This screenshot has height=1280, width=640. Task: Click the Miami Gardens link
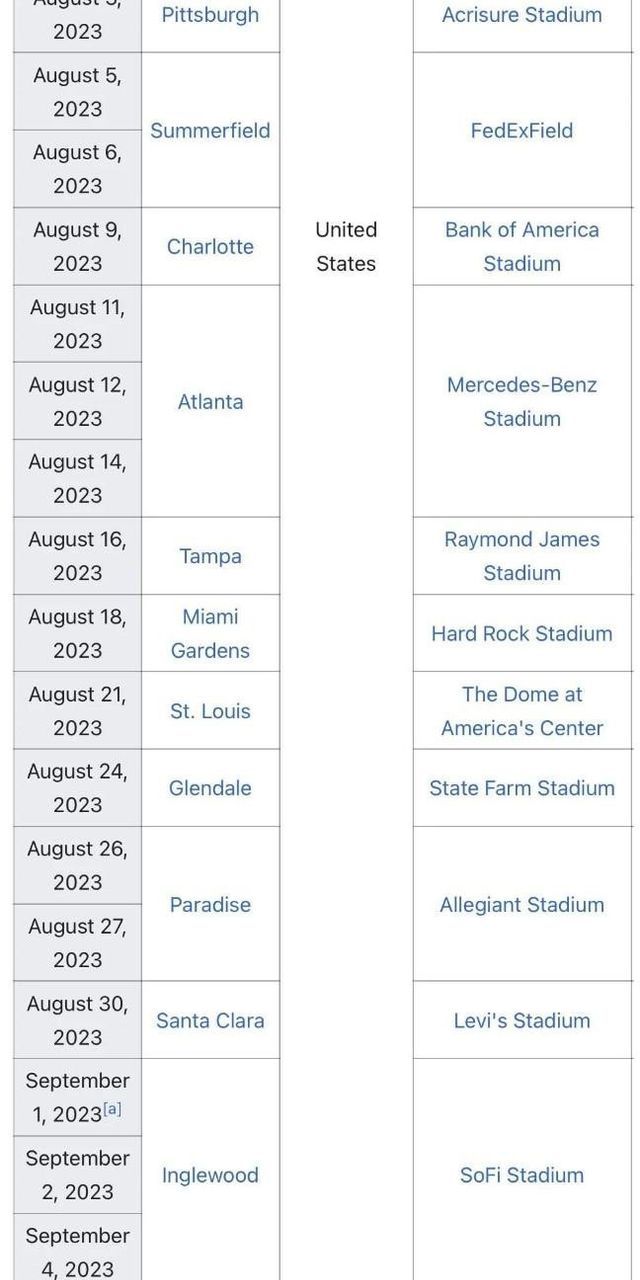210,633
